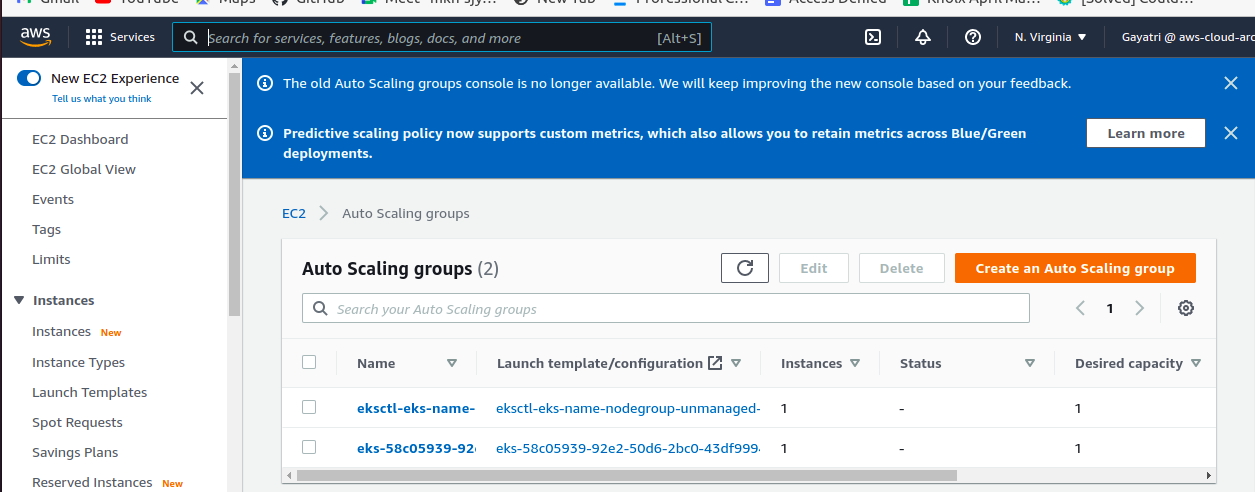Dismiss the predictive scaling policy notice
Viewport: 1255px width, 492px height.
click(1231, 133)
